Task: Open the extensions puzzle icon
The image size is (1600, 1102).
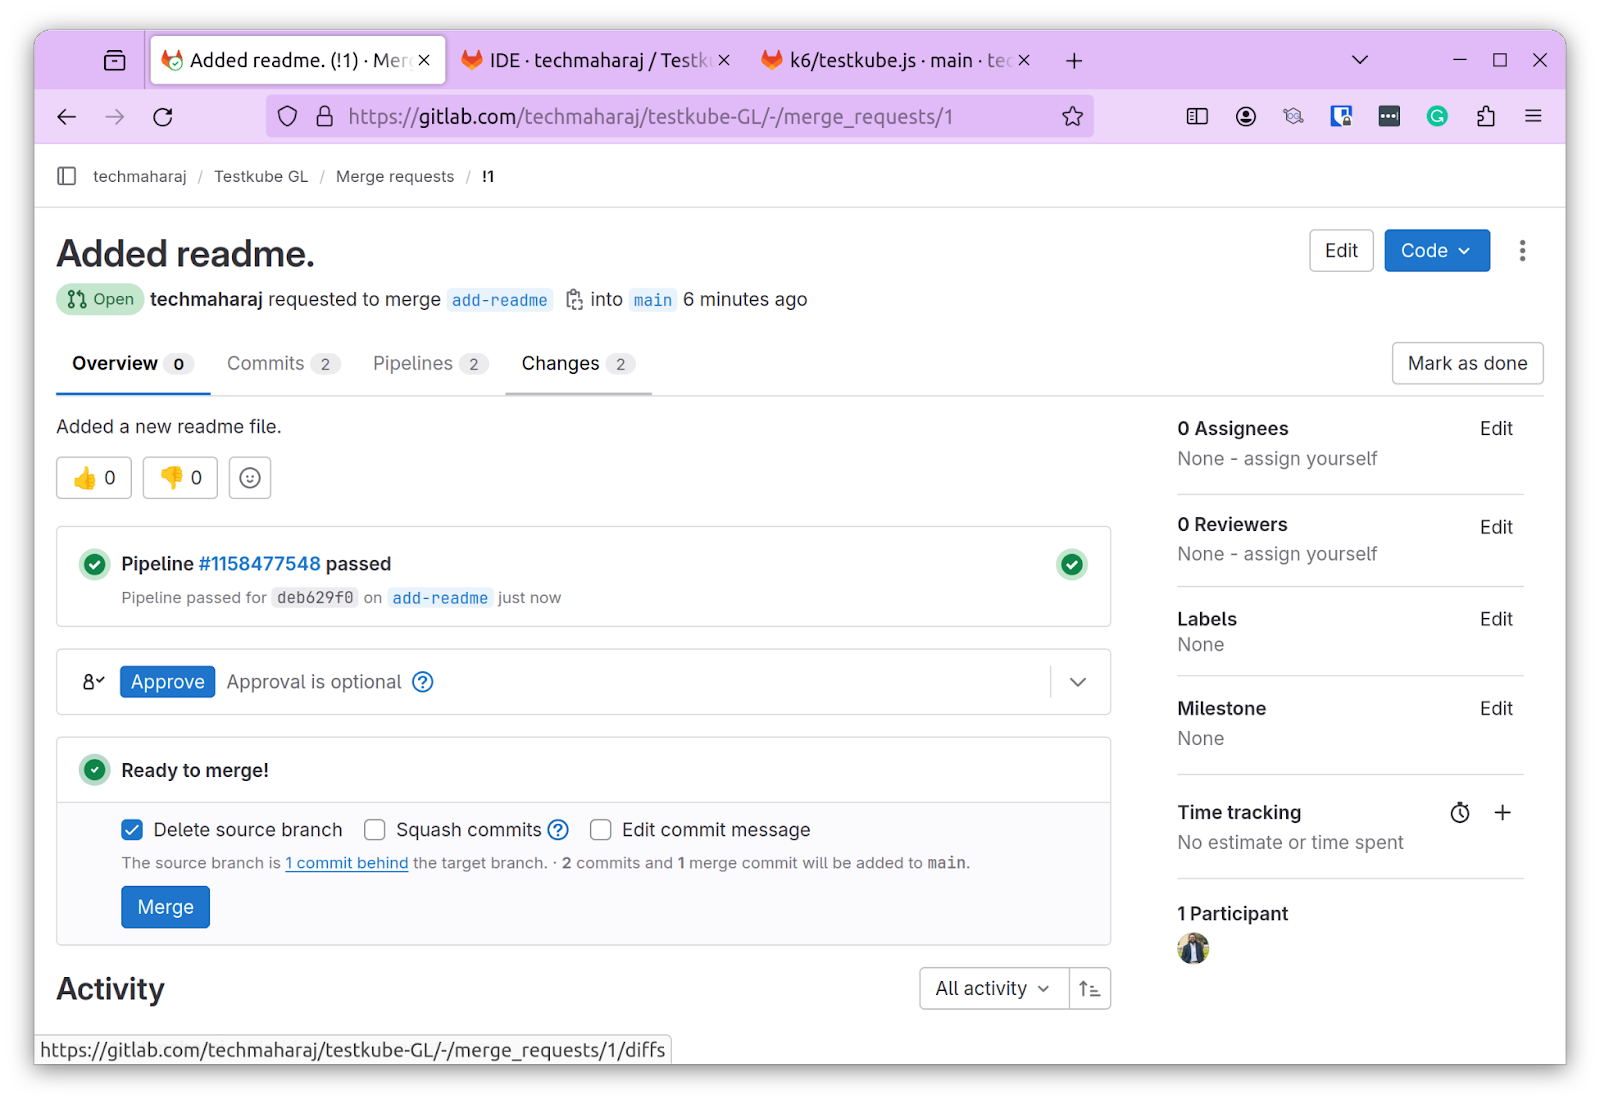Action: (1485, 117)
